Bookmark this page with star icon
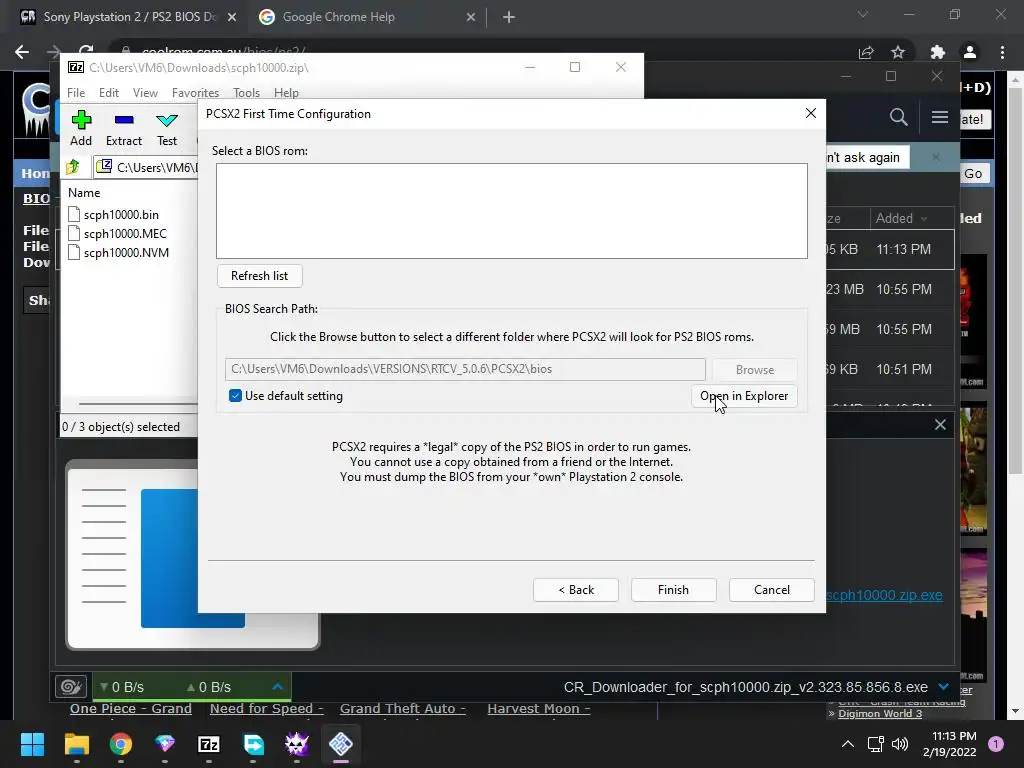The height and width of the screenshot is (768, 1024). pos(898,52)
